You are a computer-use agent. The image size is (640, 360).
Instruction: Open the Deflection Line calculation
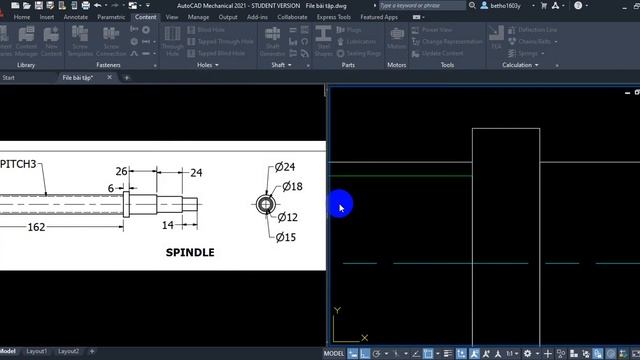(x=532, y=30)
